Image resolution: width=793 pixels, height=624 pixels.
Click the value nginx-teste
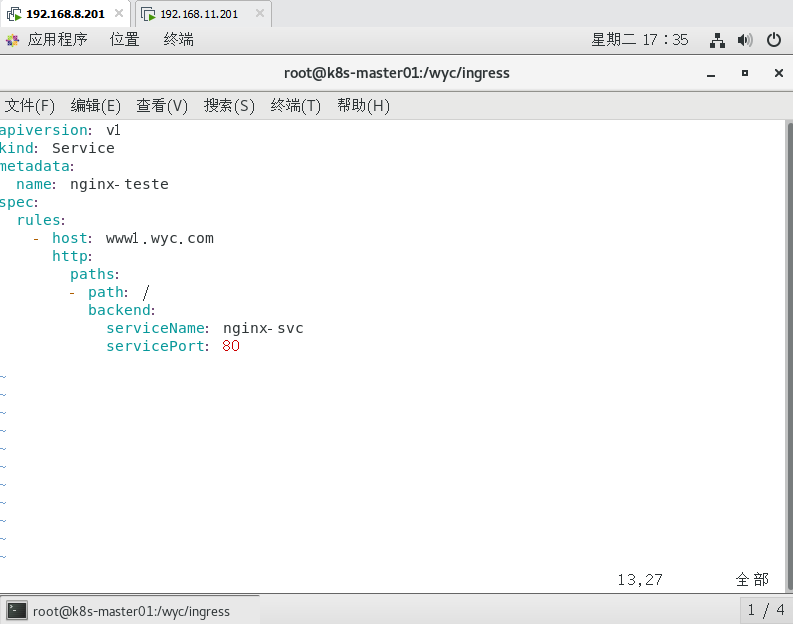click(119, 184)
